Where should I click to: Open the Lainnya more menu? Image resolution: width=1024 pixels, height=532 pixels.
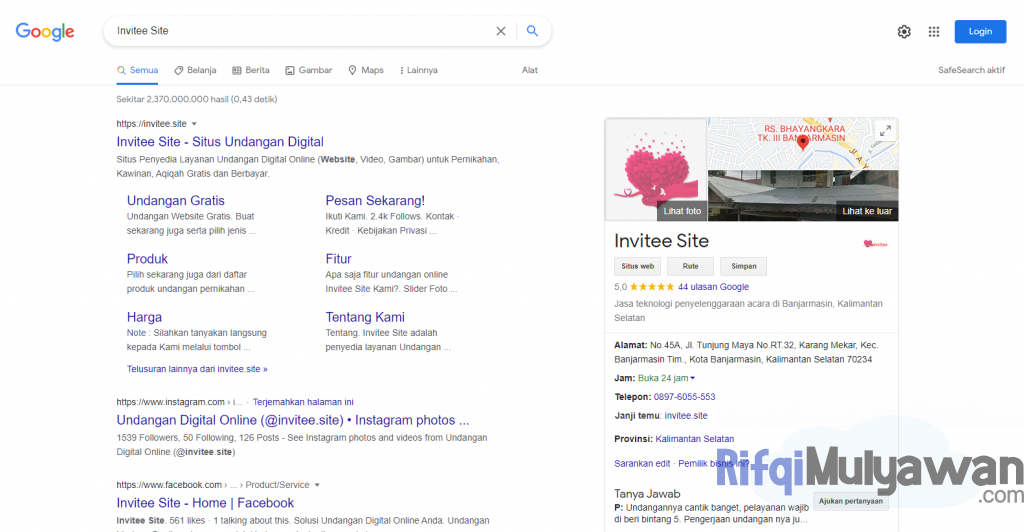[419, 70]
